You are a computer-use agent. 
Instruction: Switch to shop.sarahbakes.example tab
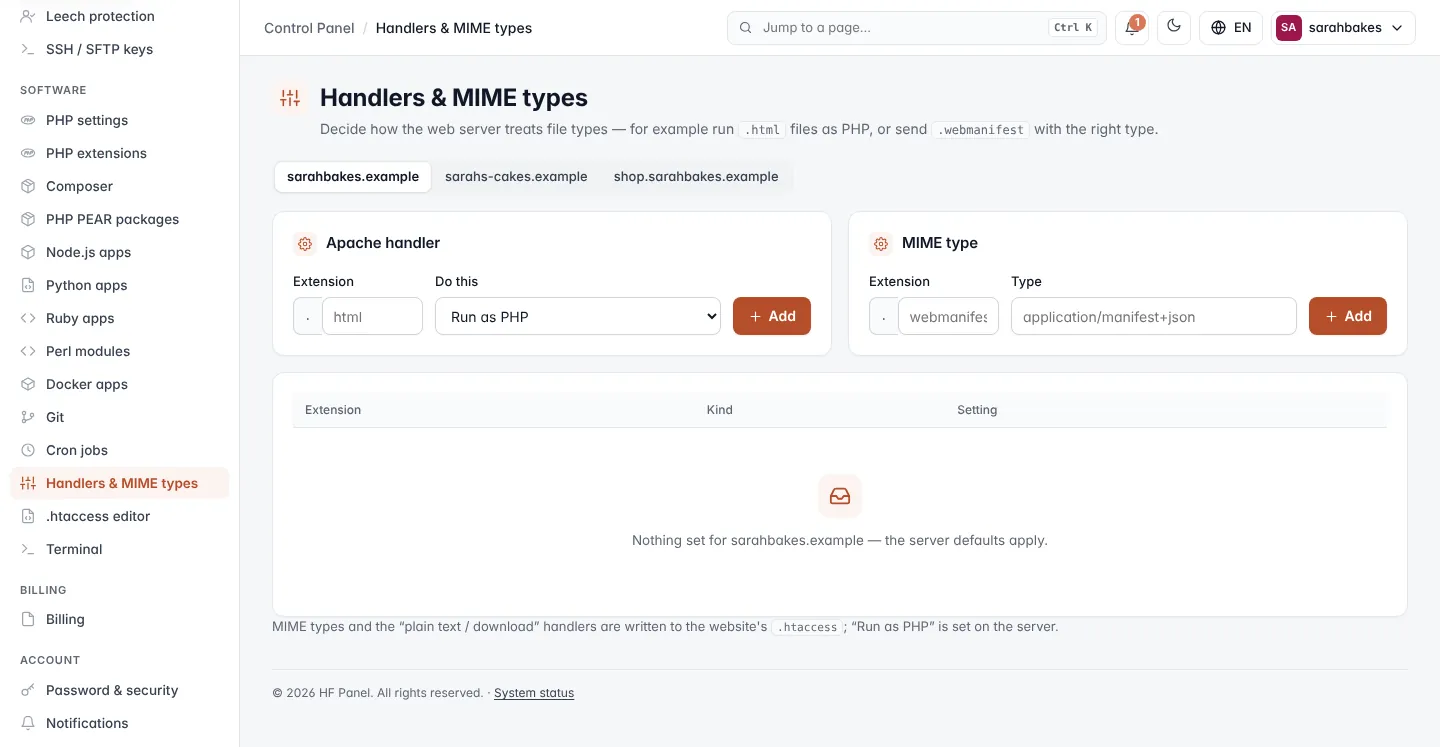click(x=696, y=176)
